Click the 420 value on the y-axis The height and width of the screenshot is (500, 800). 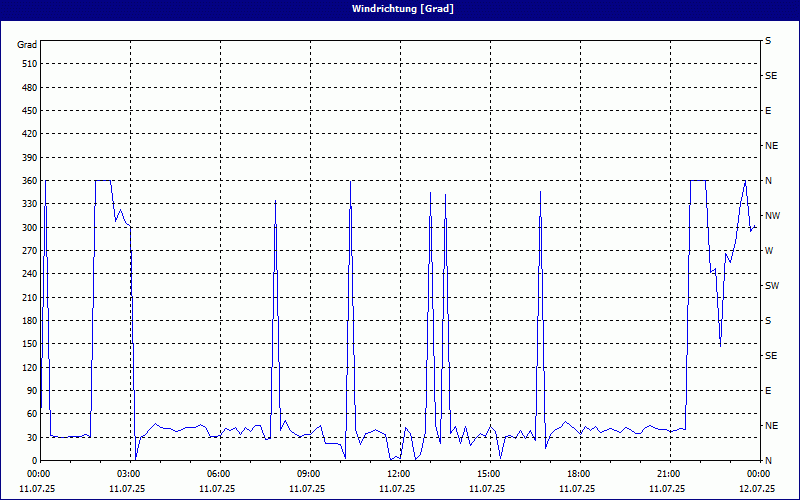[27, 134]
